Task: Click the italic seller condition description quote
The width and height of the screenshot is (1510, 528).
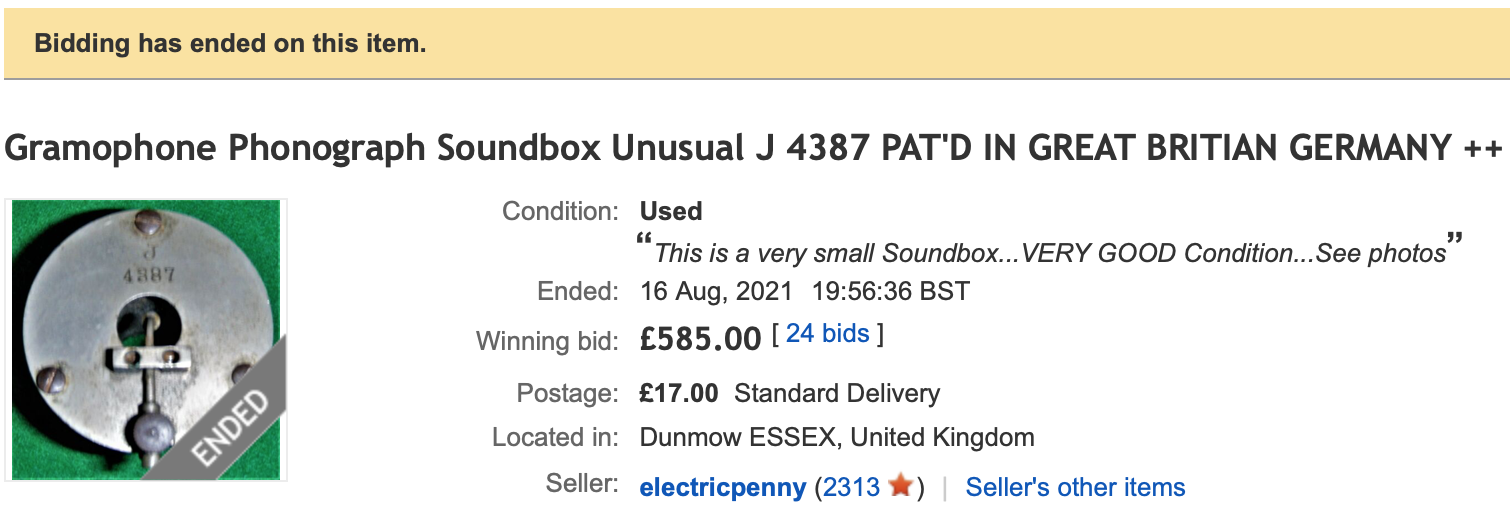Action: click(1050, 253)
